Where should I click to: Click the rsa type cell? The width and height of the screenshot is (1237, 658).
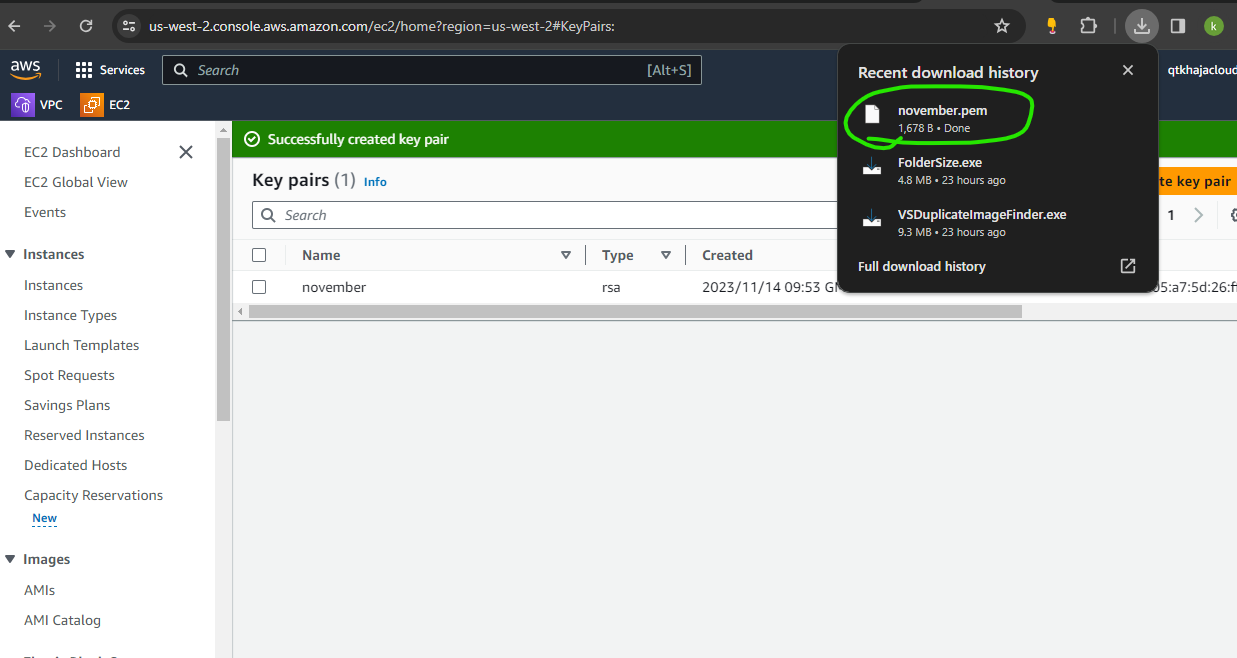pos(611,287)
